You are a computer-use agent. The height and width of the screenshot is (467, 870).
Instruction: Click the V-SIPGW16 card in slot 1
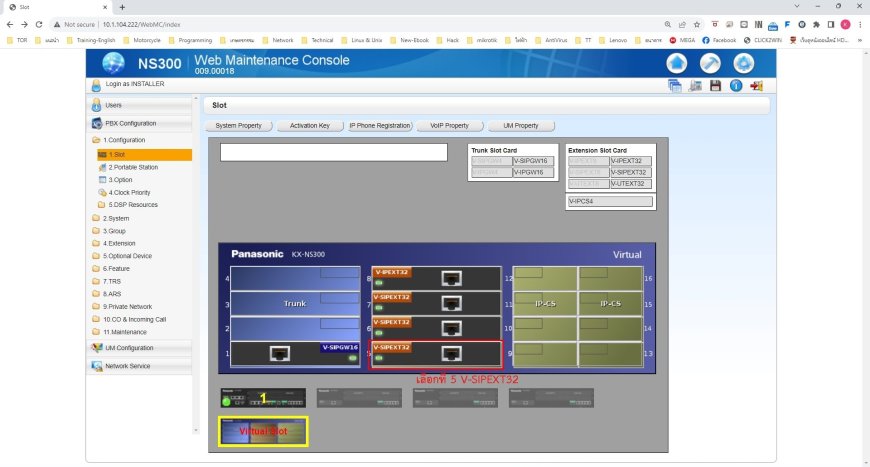(295, 354)
